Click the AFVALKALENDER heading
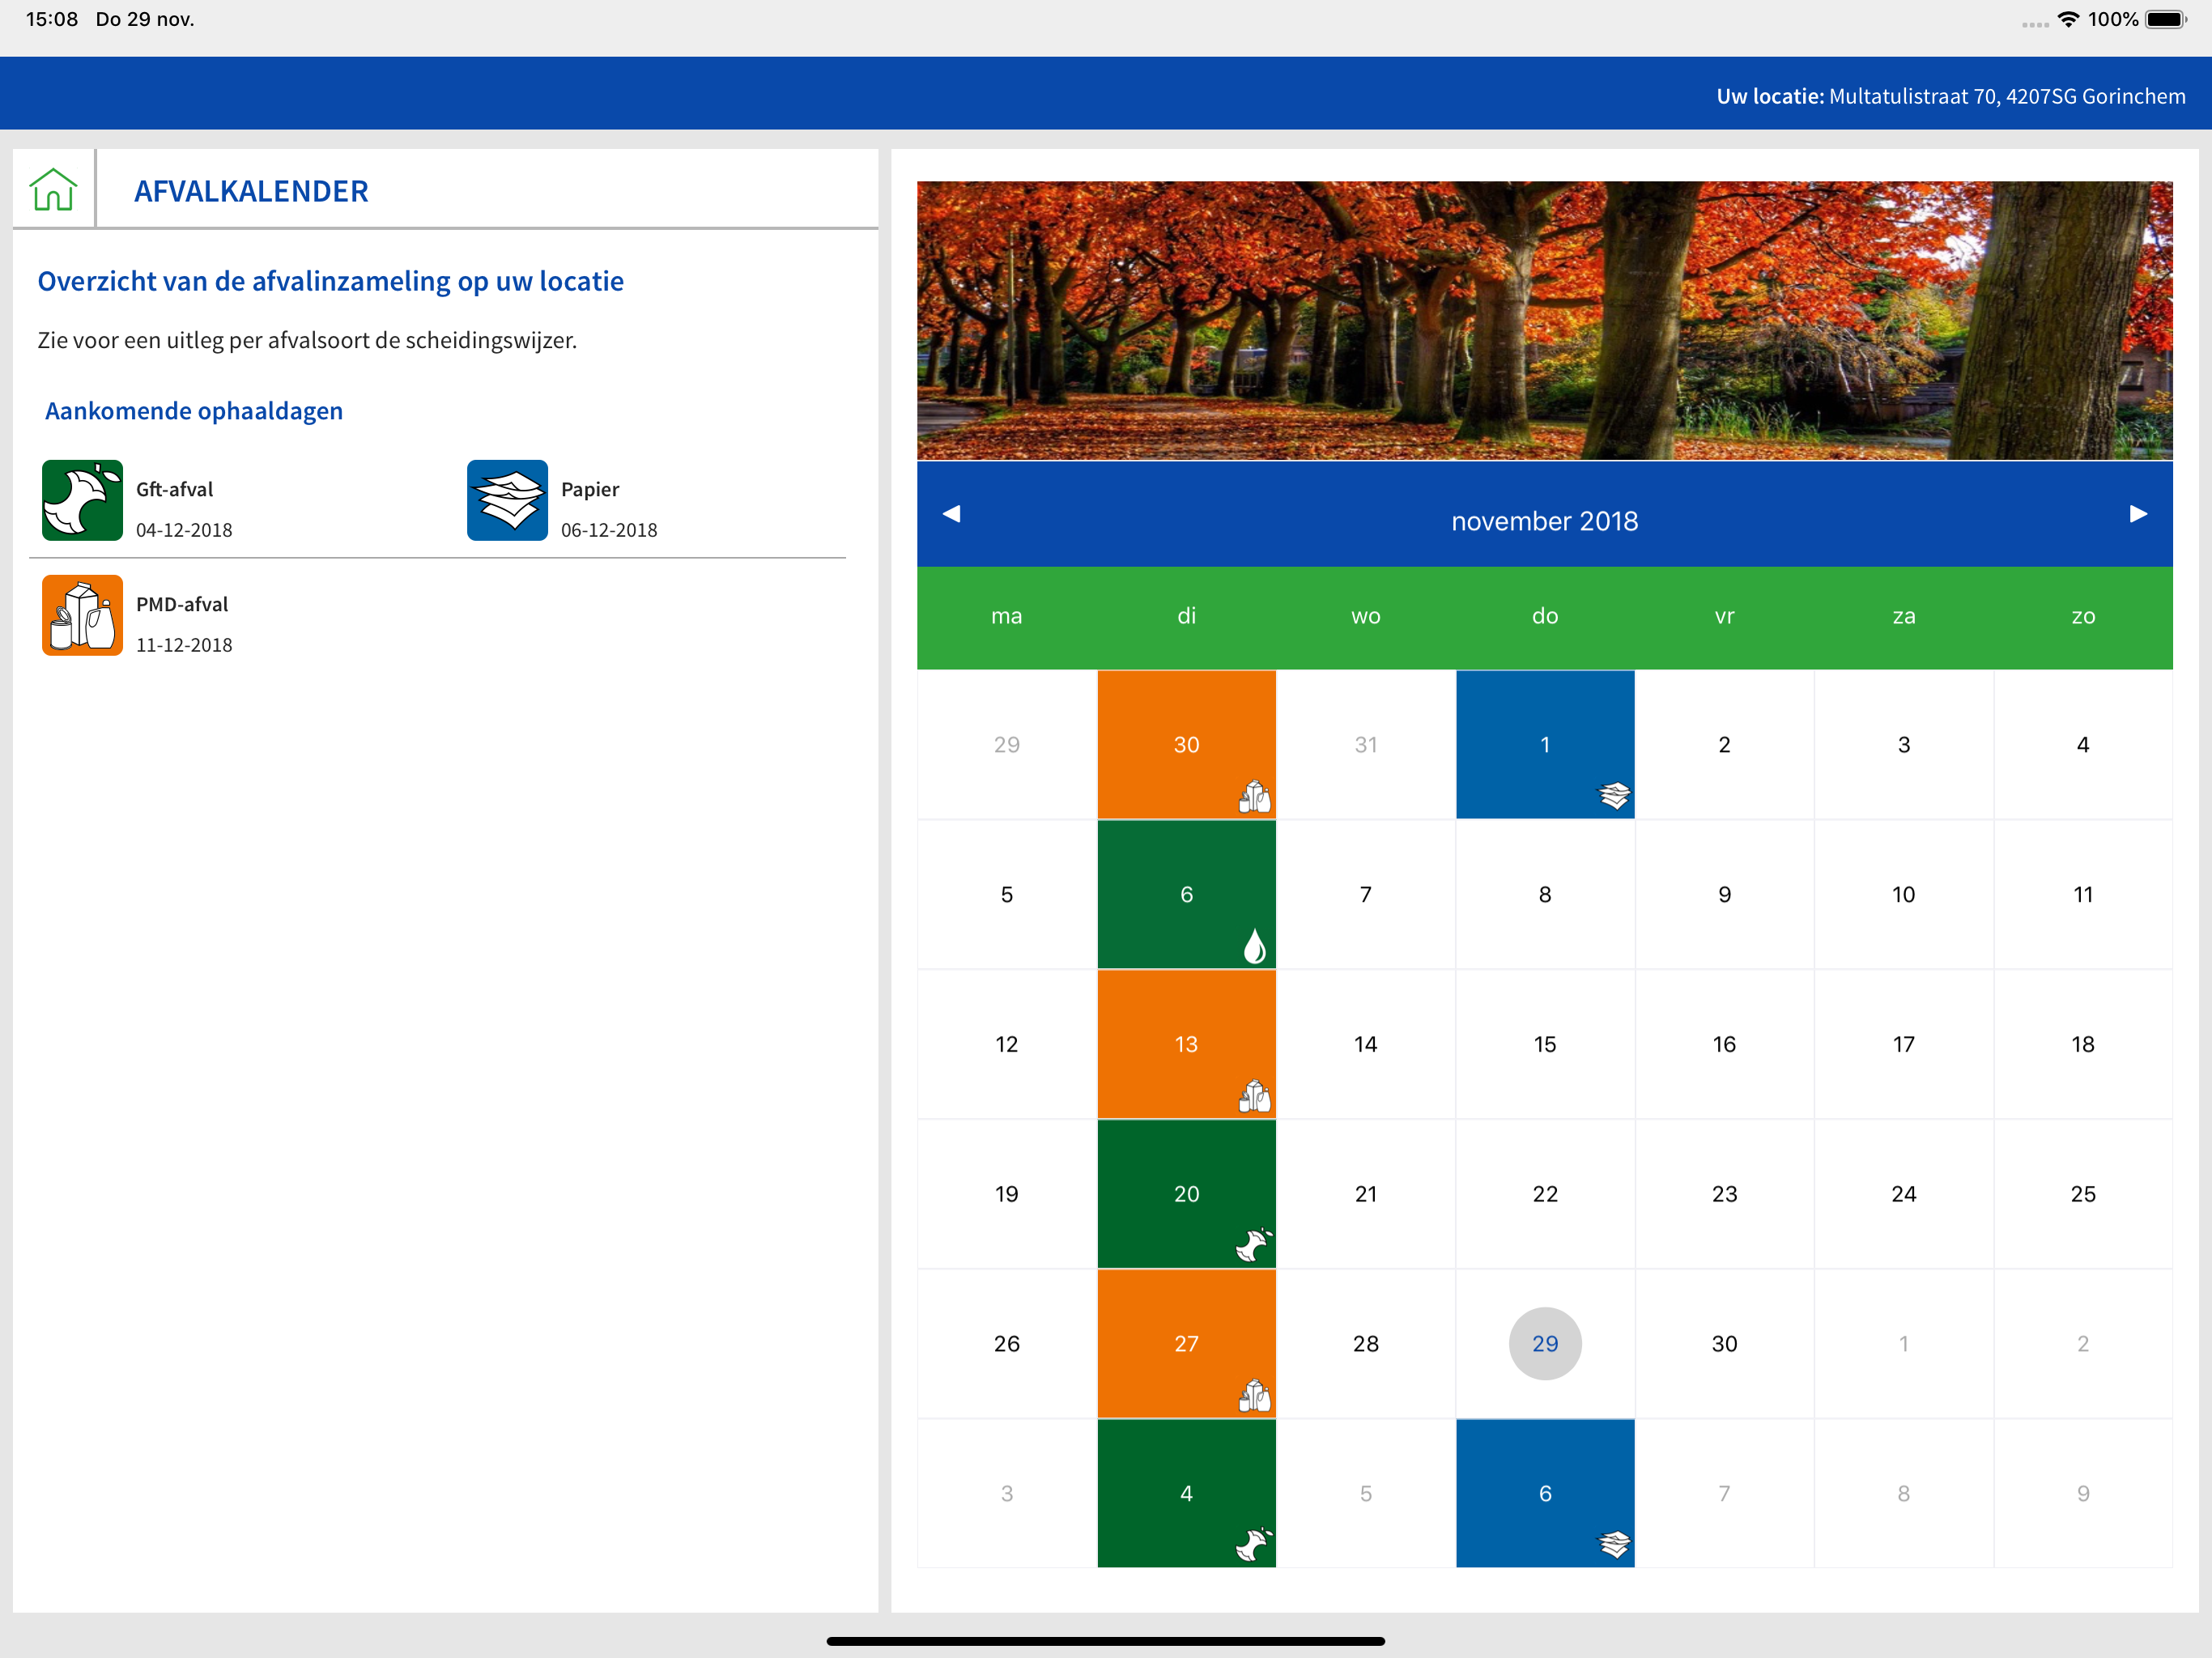Image resolution: width=2212 pixels, height=1658 pixels. tap(251, 191)
